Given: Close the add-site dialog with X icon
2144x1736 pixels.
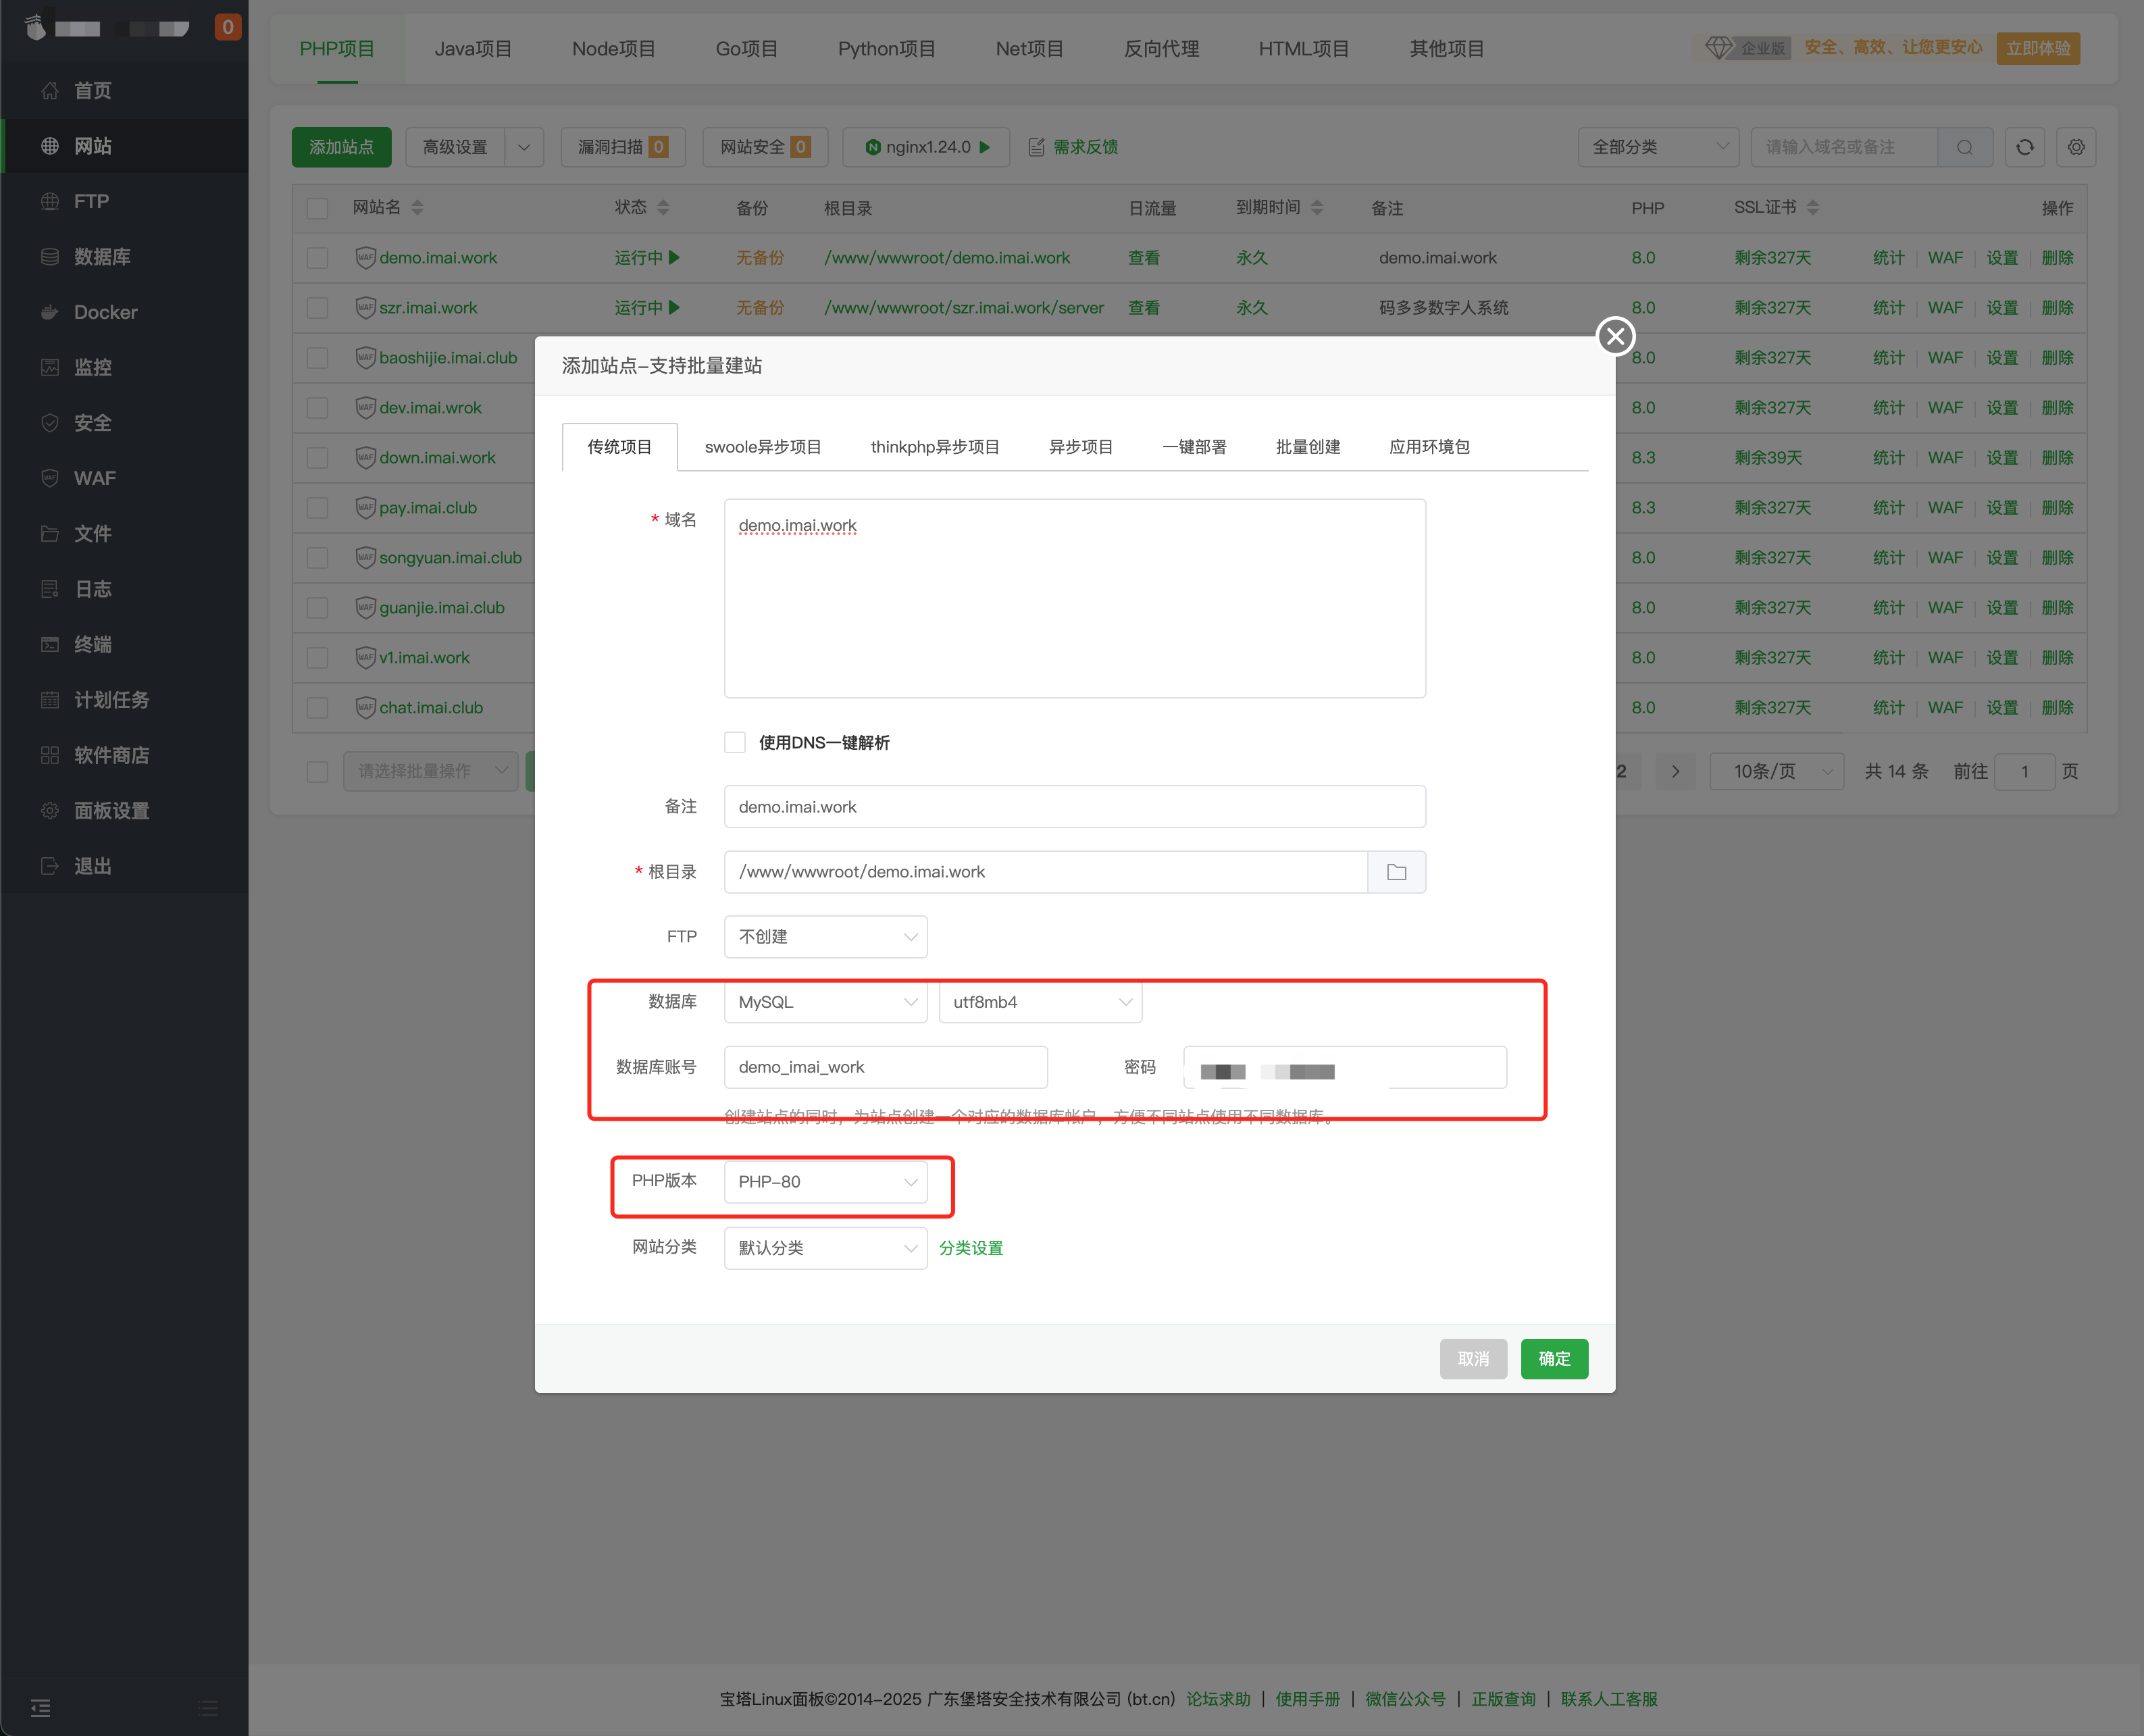Looking at the screenshot, I should pyautogui.click(x=1615, y=336).
